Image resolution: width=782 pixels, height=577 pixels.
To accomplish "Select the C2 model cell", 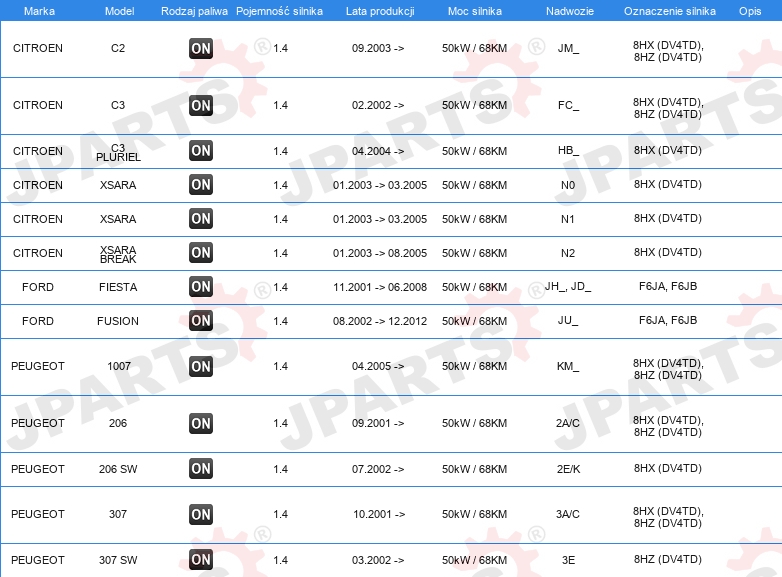I will [118, 48].
